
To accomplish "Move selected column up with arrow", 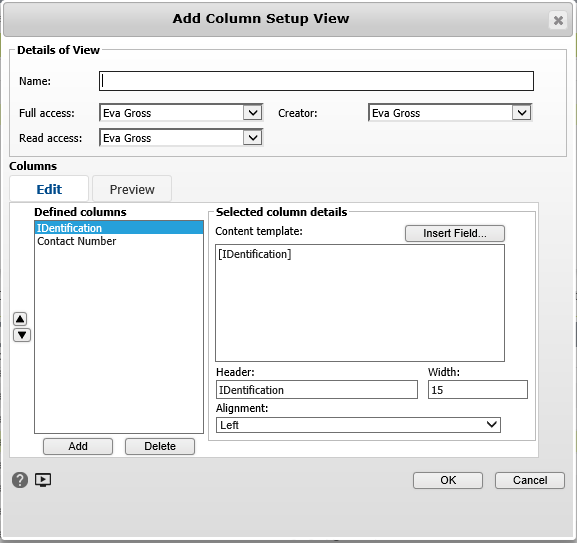I will pos(20,319).
